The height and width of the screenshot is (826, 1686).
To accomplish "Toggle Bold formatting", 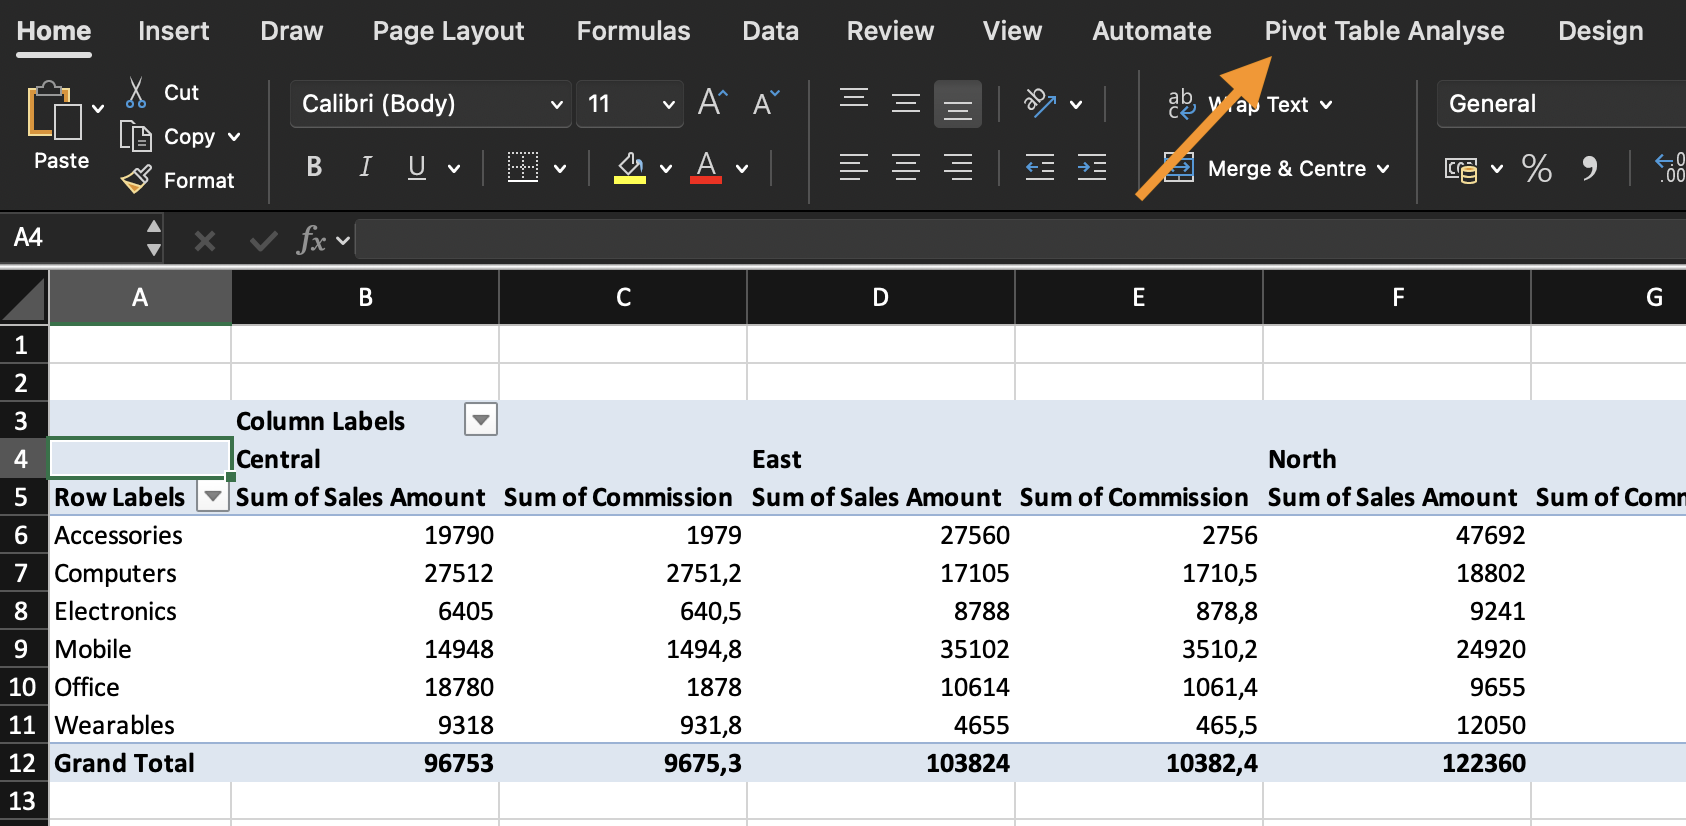I will (x=314, y=167).
